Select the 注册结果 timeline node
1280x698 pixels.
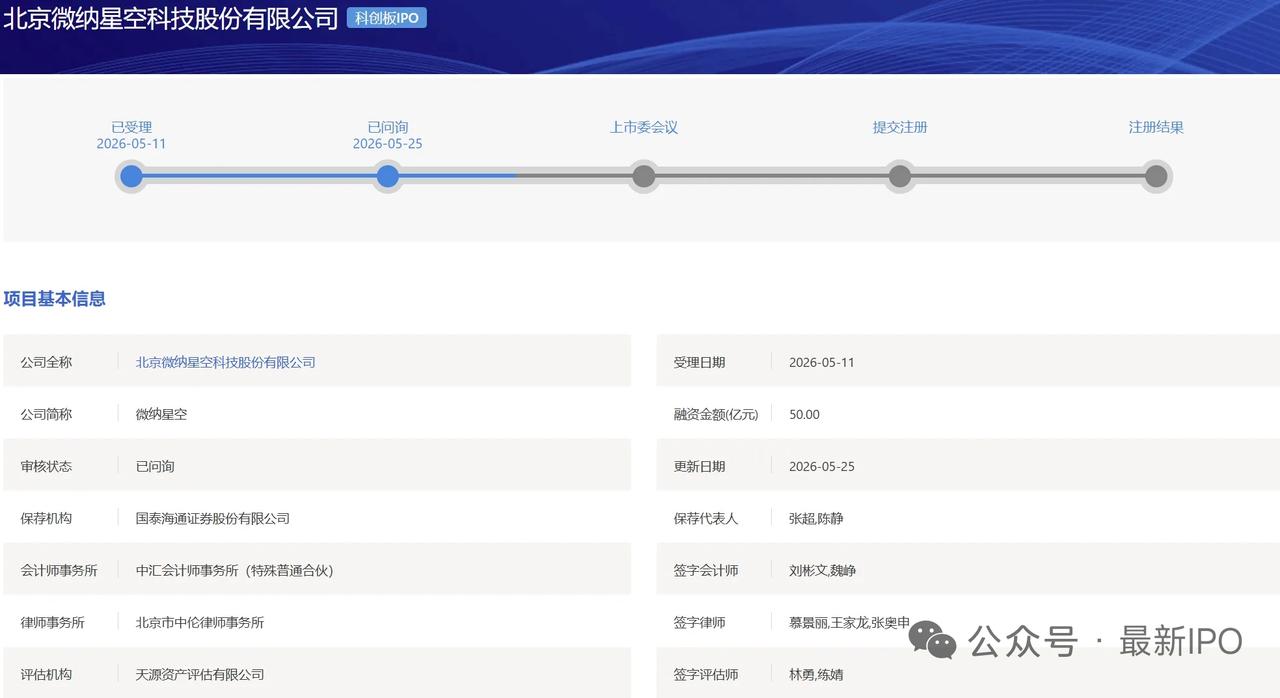[x=1156, y=177]
